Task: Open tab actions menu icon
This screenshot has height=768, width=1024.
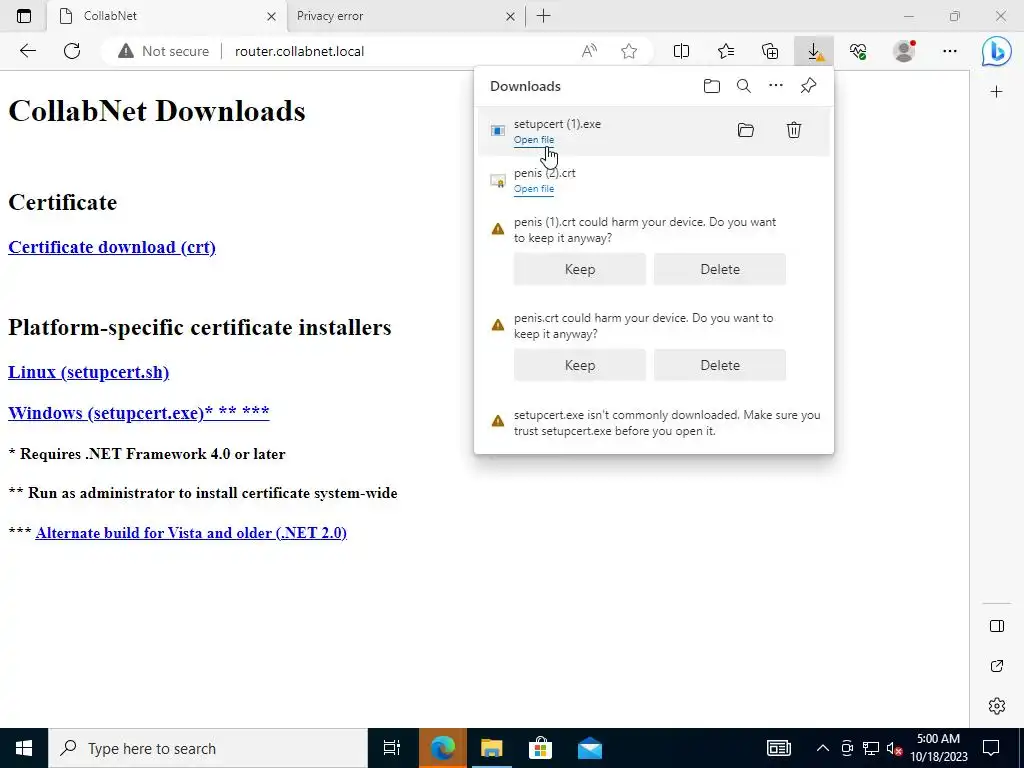Action: pyautogui.click(x=24, y=16)
